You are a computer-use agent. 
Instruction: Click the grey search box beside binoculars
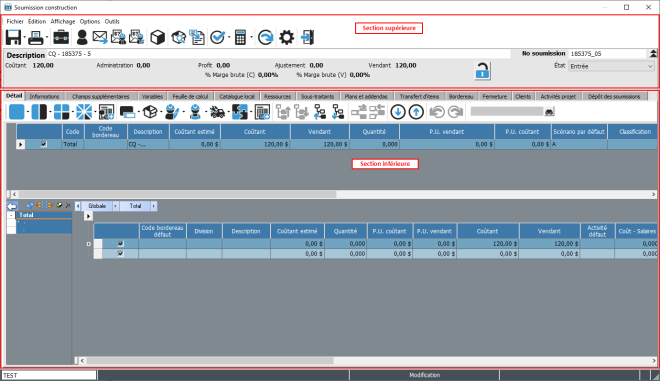click(507, 112)
